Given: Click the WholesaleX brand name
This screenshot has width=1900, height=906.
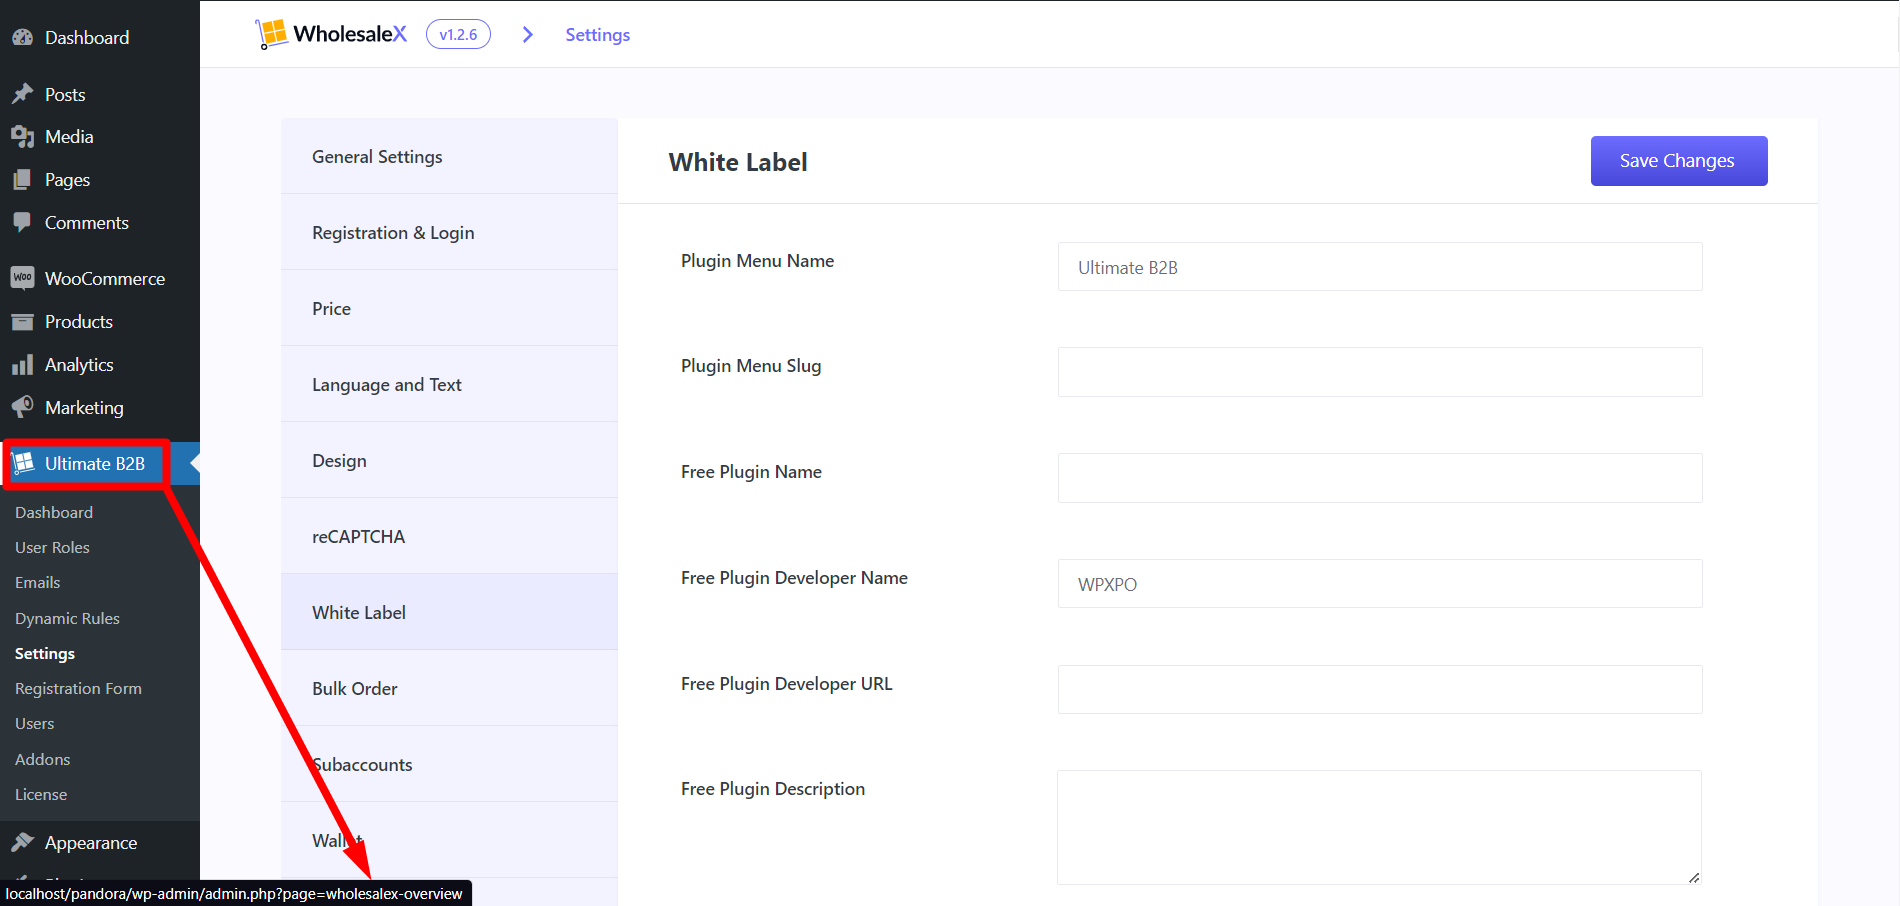Looking at the screenshot, I should click(350, 34).
